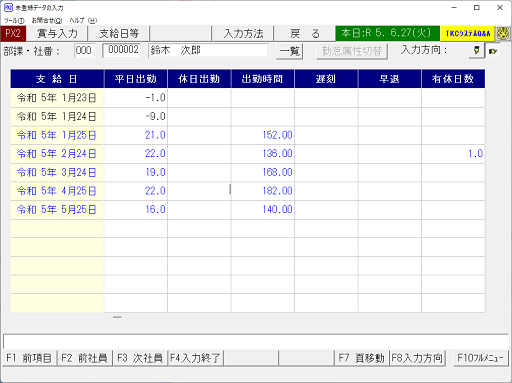This screenshot has height=383, width=512.
Task: Click the 戻る button
Action: pyautogui.click(x=305, y=33)
